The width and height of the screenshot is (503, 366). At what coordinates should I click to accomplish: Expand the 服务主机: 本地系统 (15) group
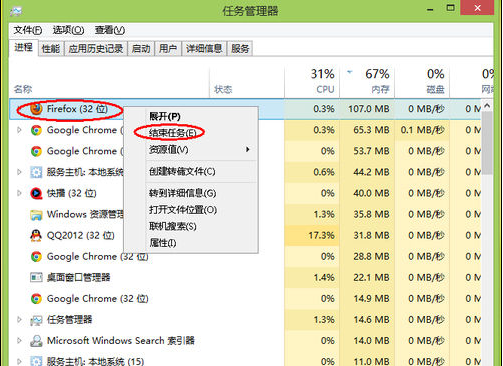pyautogui.click(x=19, y=361)
